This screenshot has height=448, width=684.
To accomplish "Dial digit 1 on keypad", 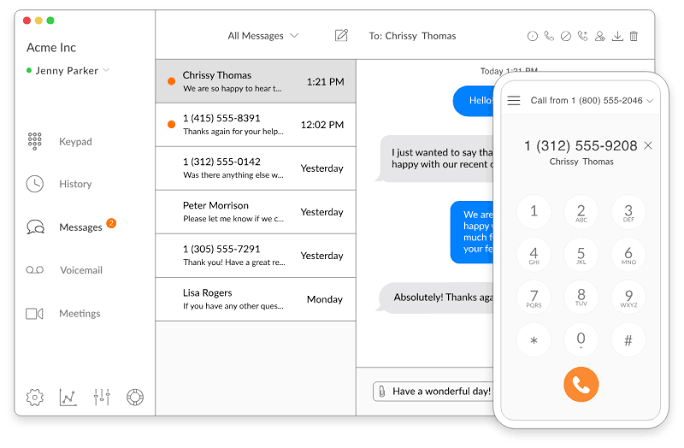I will 534,212.
